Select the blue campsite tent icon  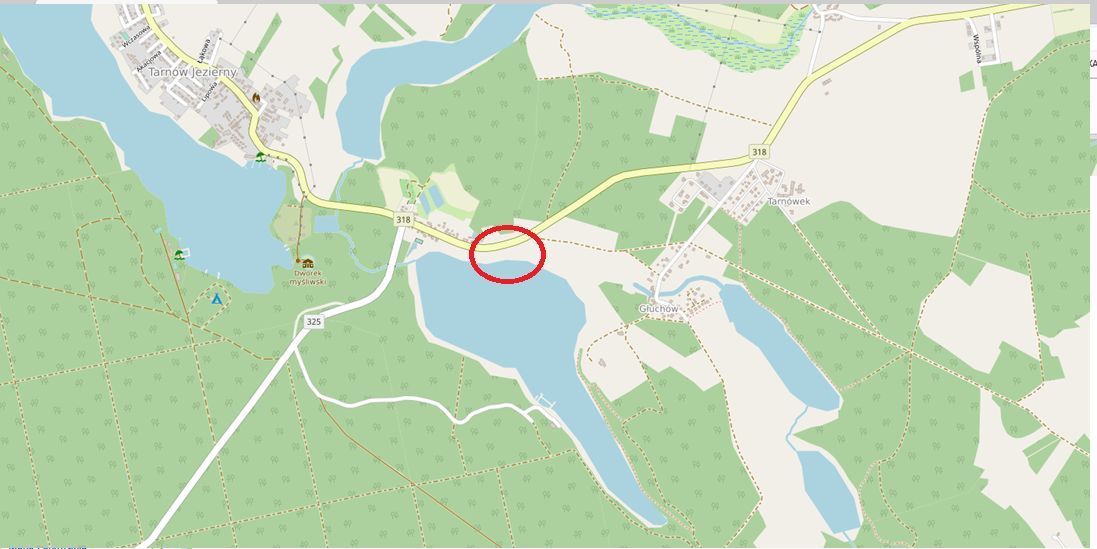tap(217, 299)
